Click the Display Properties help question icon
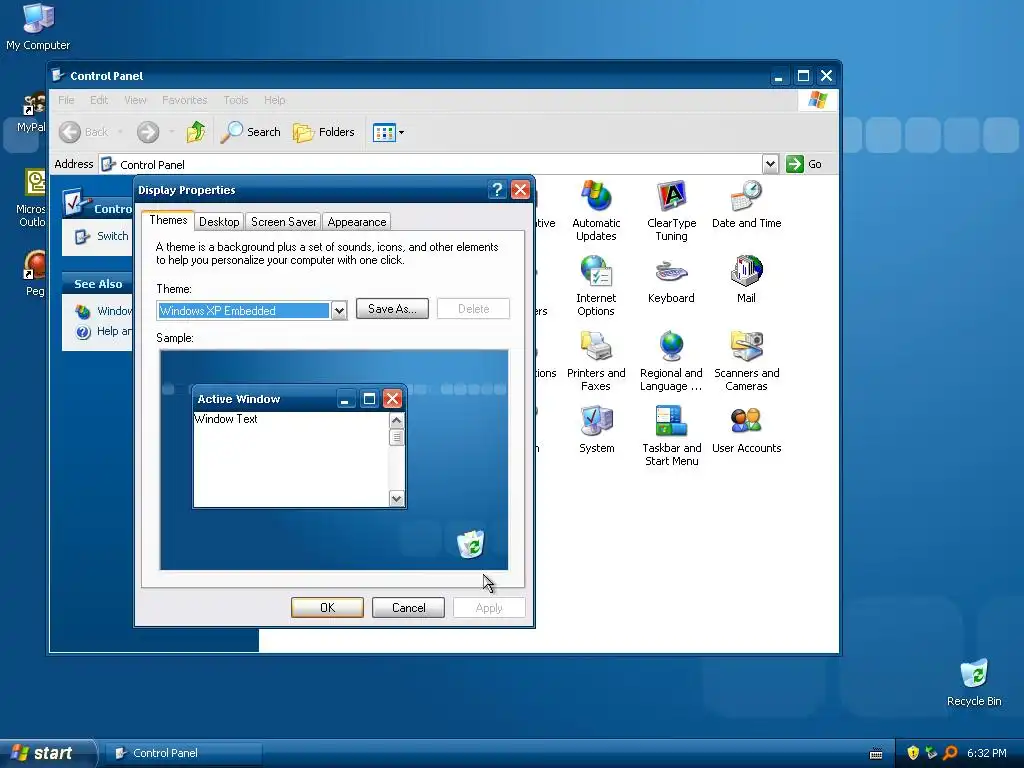1024x768 pixels. (x=497, y=189)
